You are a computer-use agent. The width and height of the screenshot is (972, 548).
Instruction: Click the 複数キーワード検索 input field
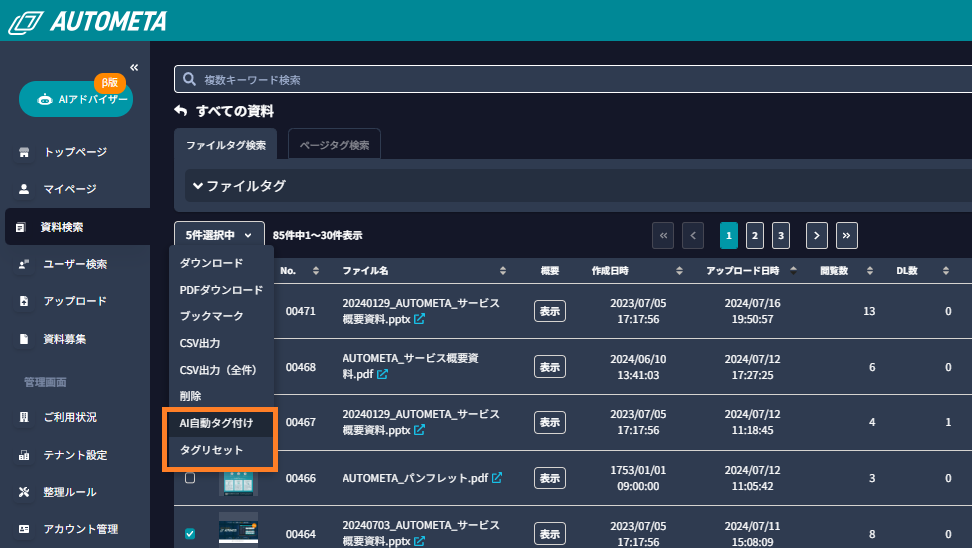[573, 79]
